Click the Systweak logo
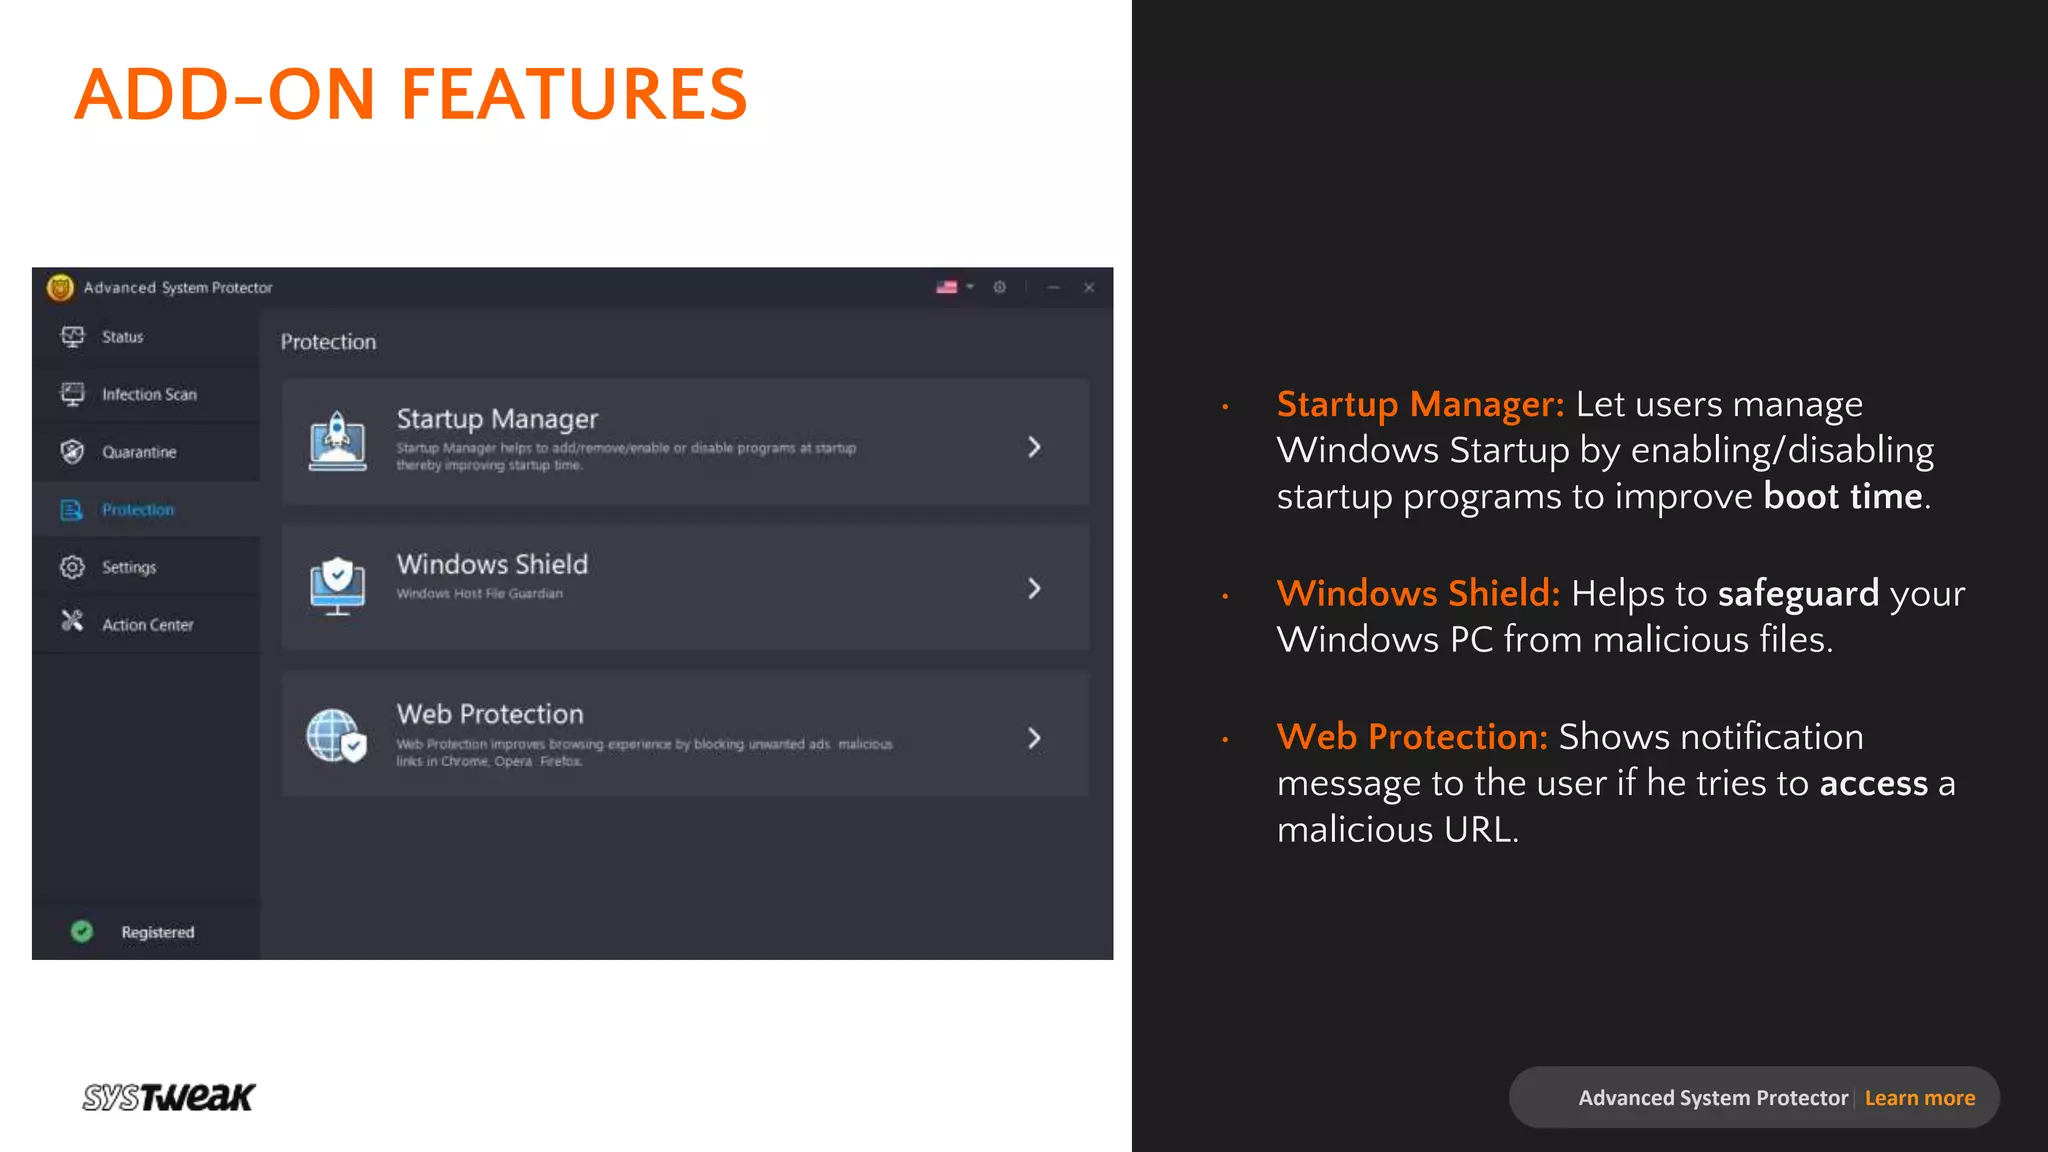Image resolution: width=2048 pixels, height=1152 pixels. point(168,1097)
